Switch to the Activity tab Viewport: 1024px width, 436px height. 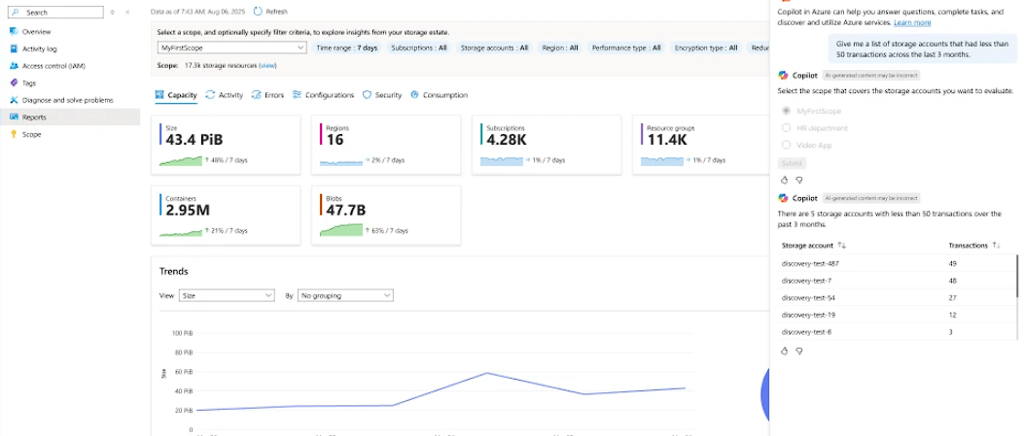224,95
